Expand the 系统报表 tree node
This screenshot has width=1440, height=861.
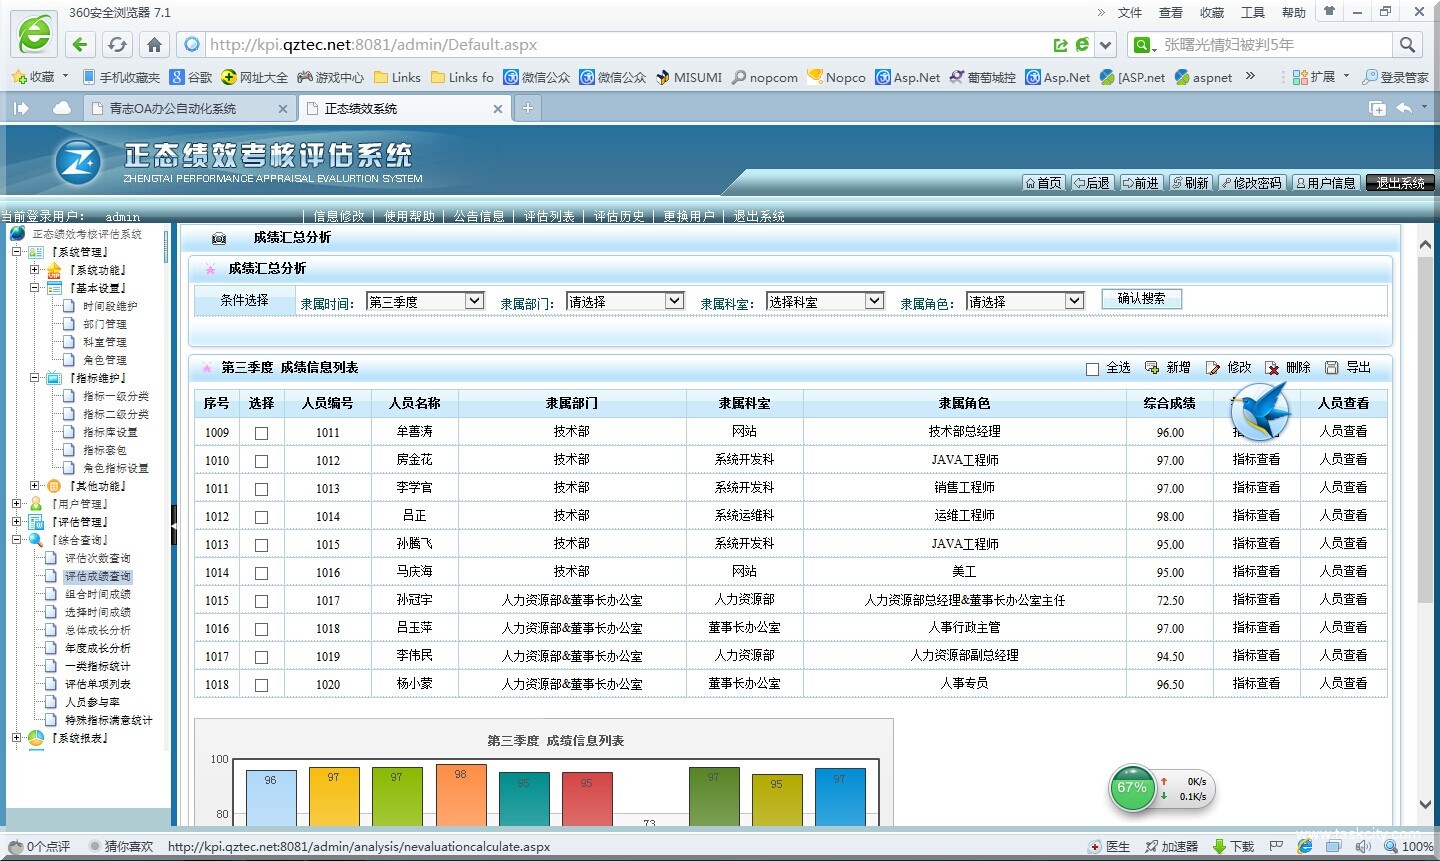16,738
